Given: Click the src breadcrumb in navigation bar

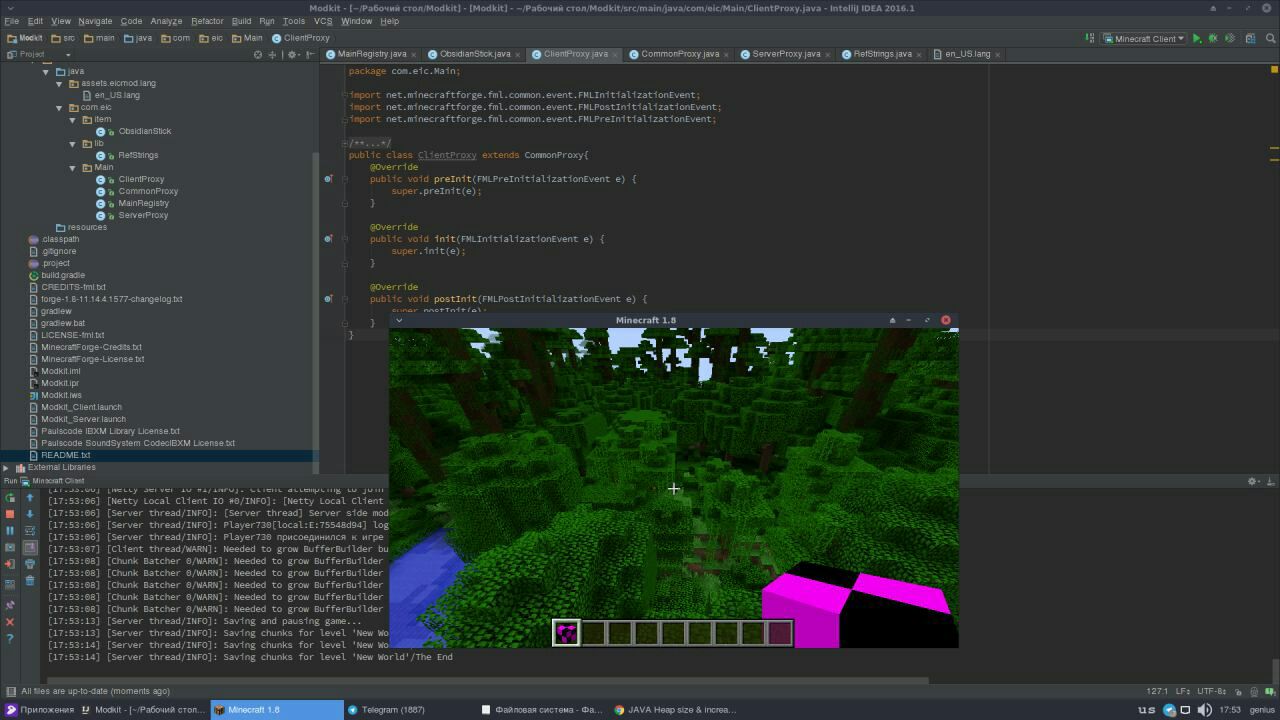Looking at the screenshot, I should coord(63,39).
